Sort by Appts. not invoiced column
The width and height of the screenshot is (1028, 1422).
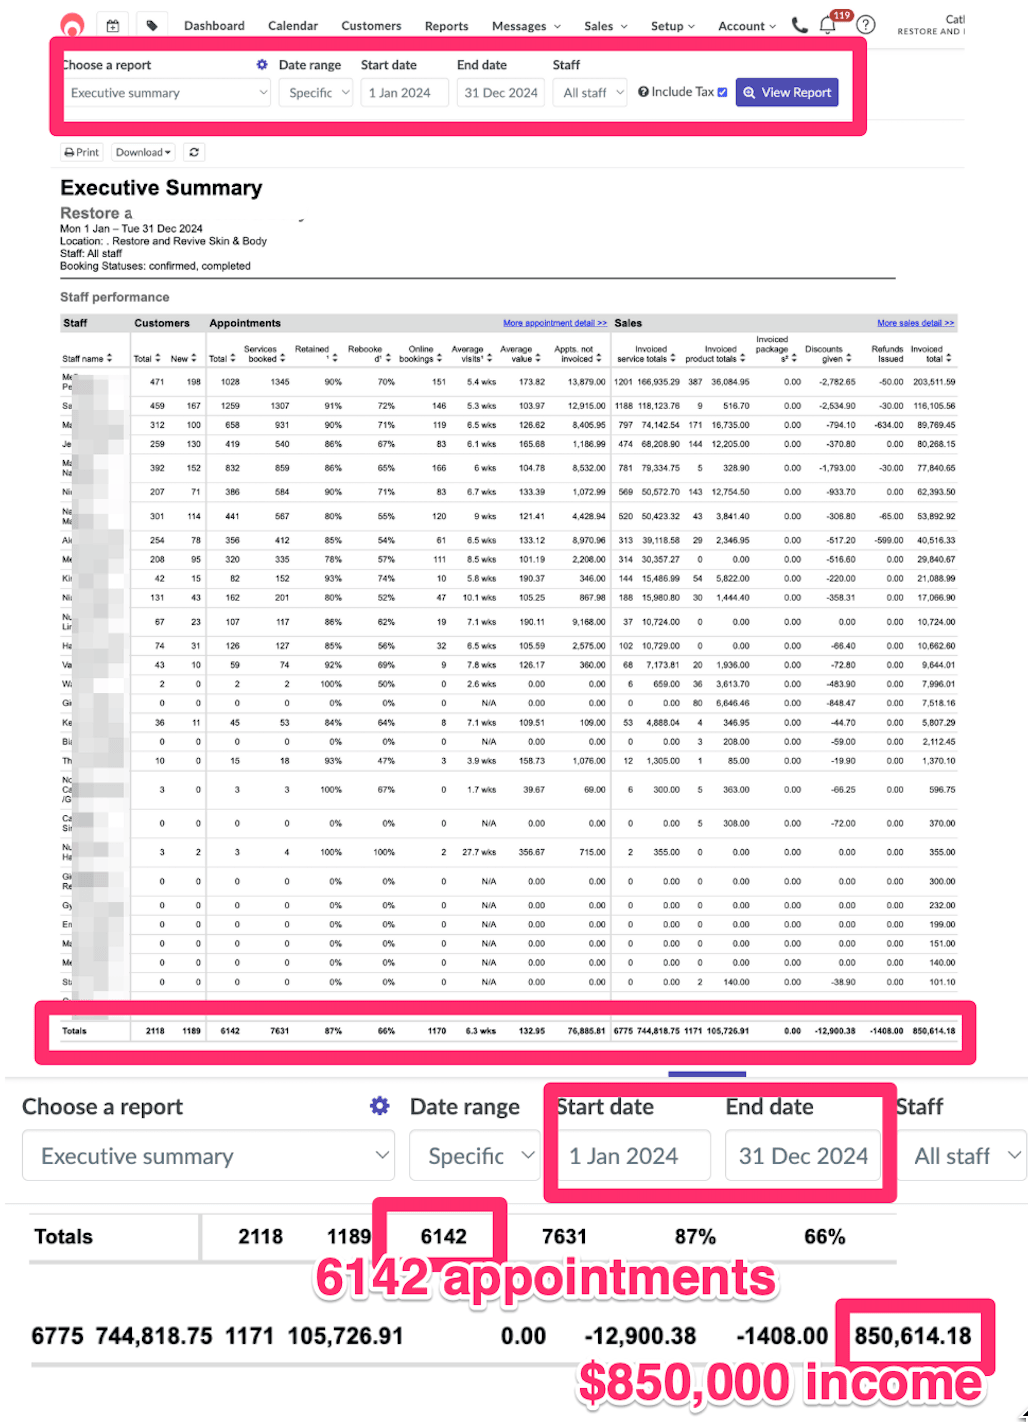pos(577,354)
